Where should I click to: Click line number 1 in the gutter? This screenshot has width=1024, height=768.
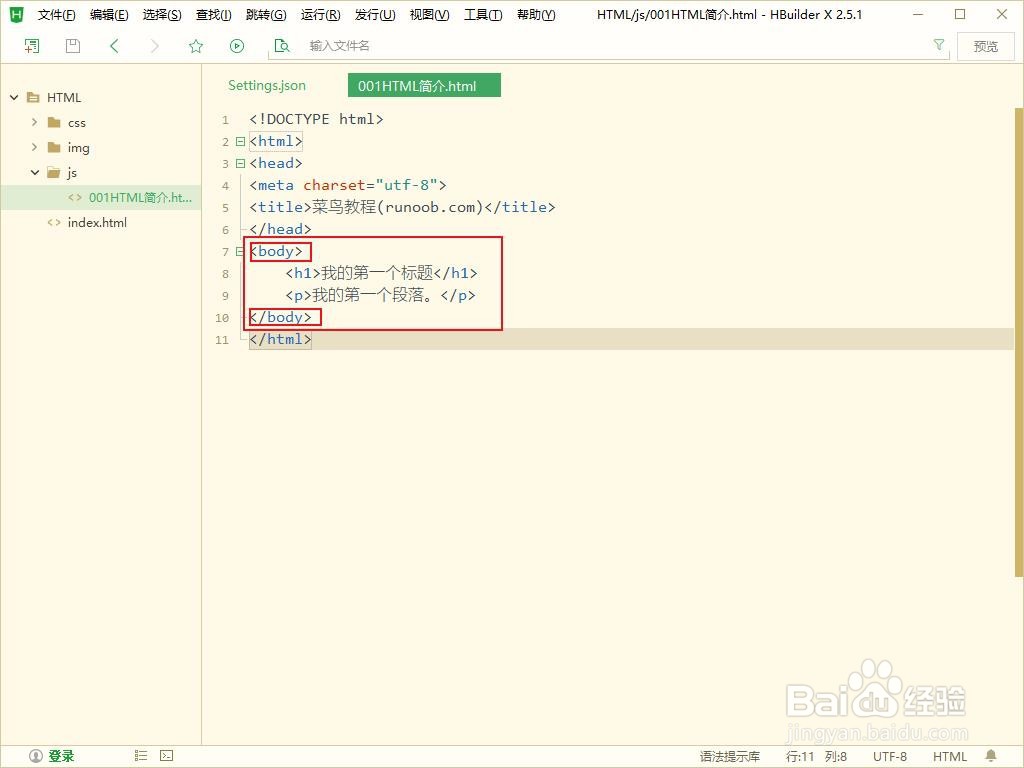click(225, 120)
